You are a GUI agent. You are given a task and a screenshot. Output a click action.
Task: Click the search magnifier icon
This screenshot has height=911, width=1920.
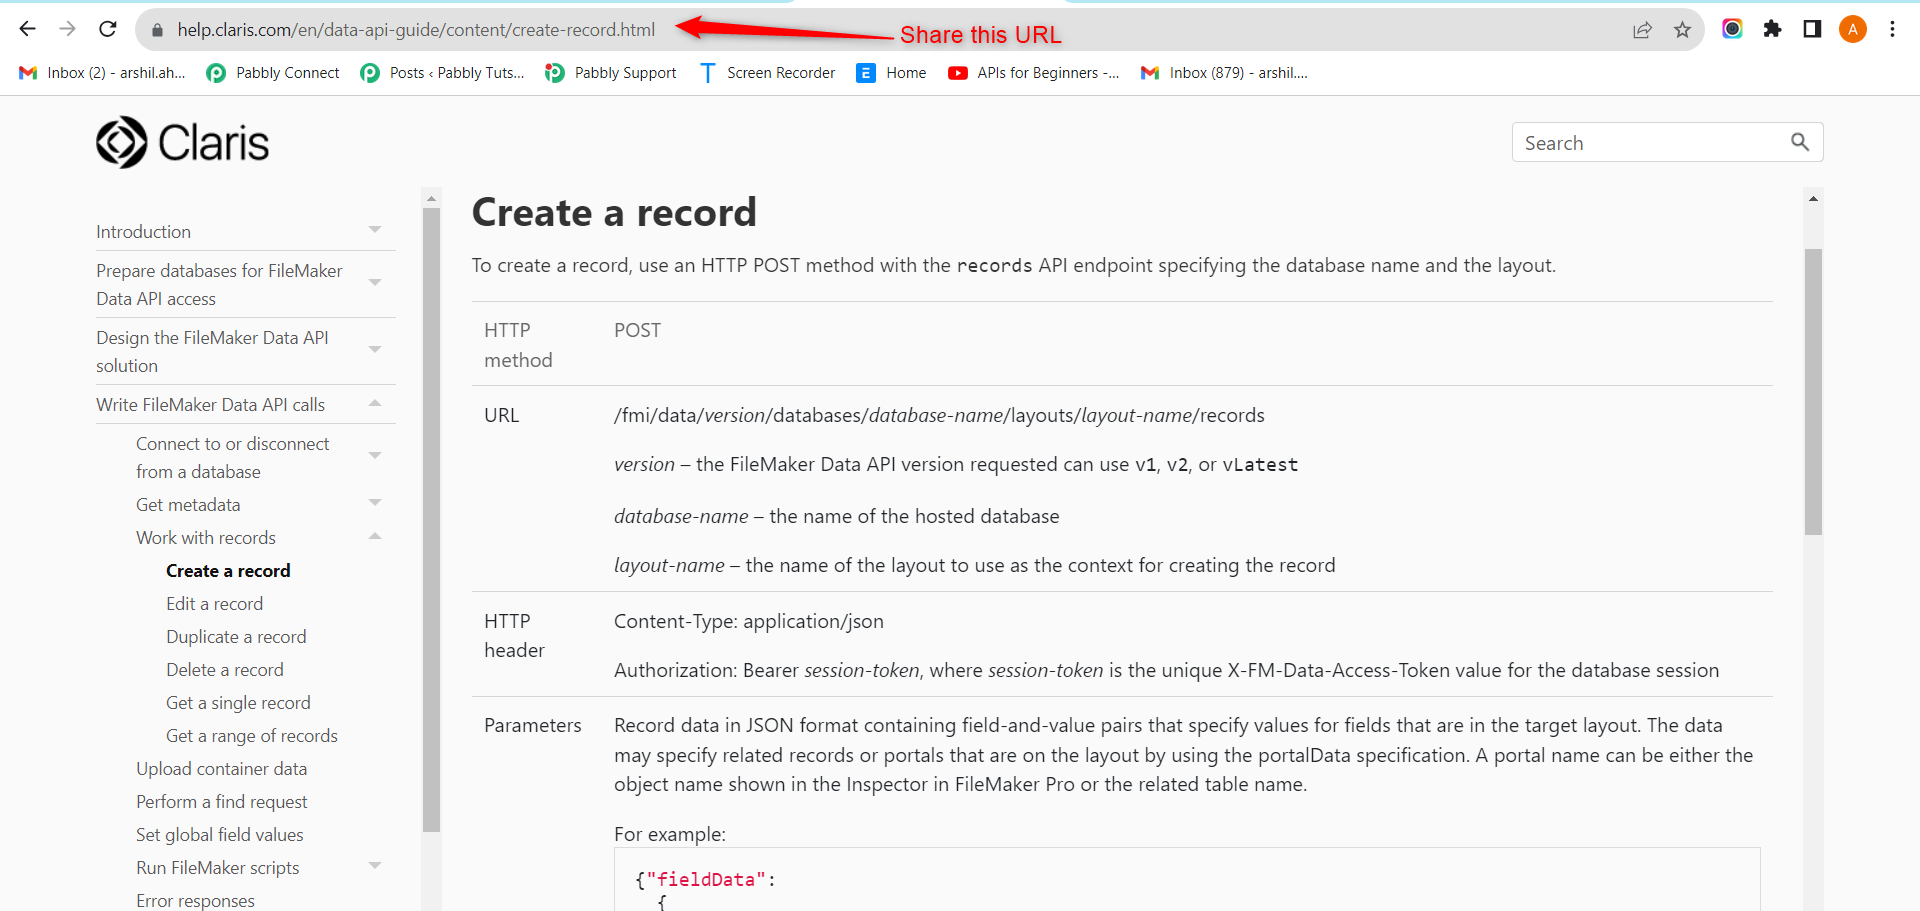point(1800,142)
